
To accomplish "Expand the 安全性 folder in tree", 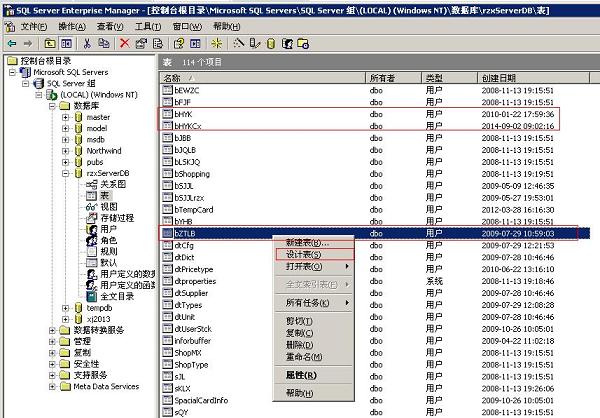I will (x=52, y=363).
